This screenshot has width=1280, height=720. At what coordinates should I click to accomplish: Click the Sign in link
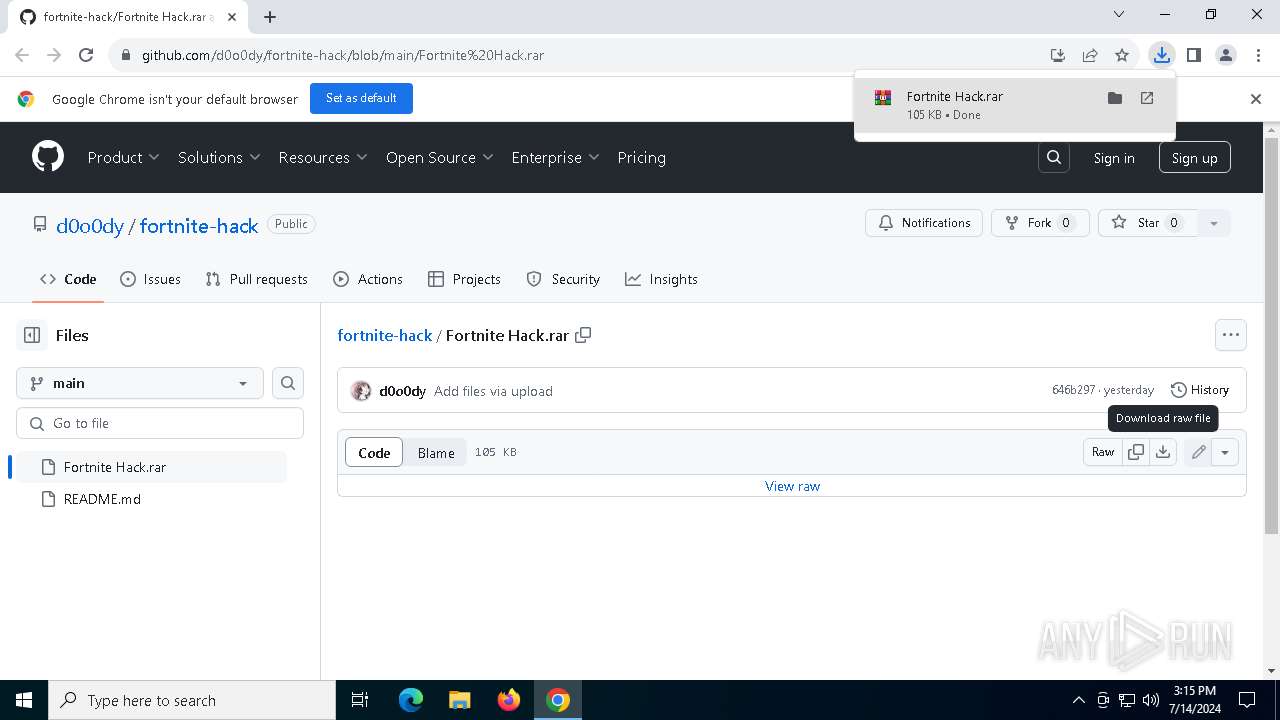point(1114,158)
